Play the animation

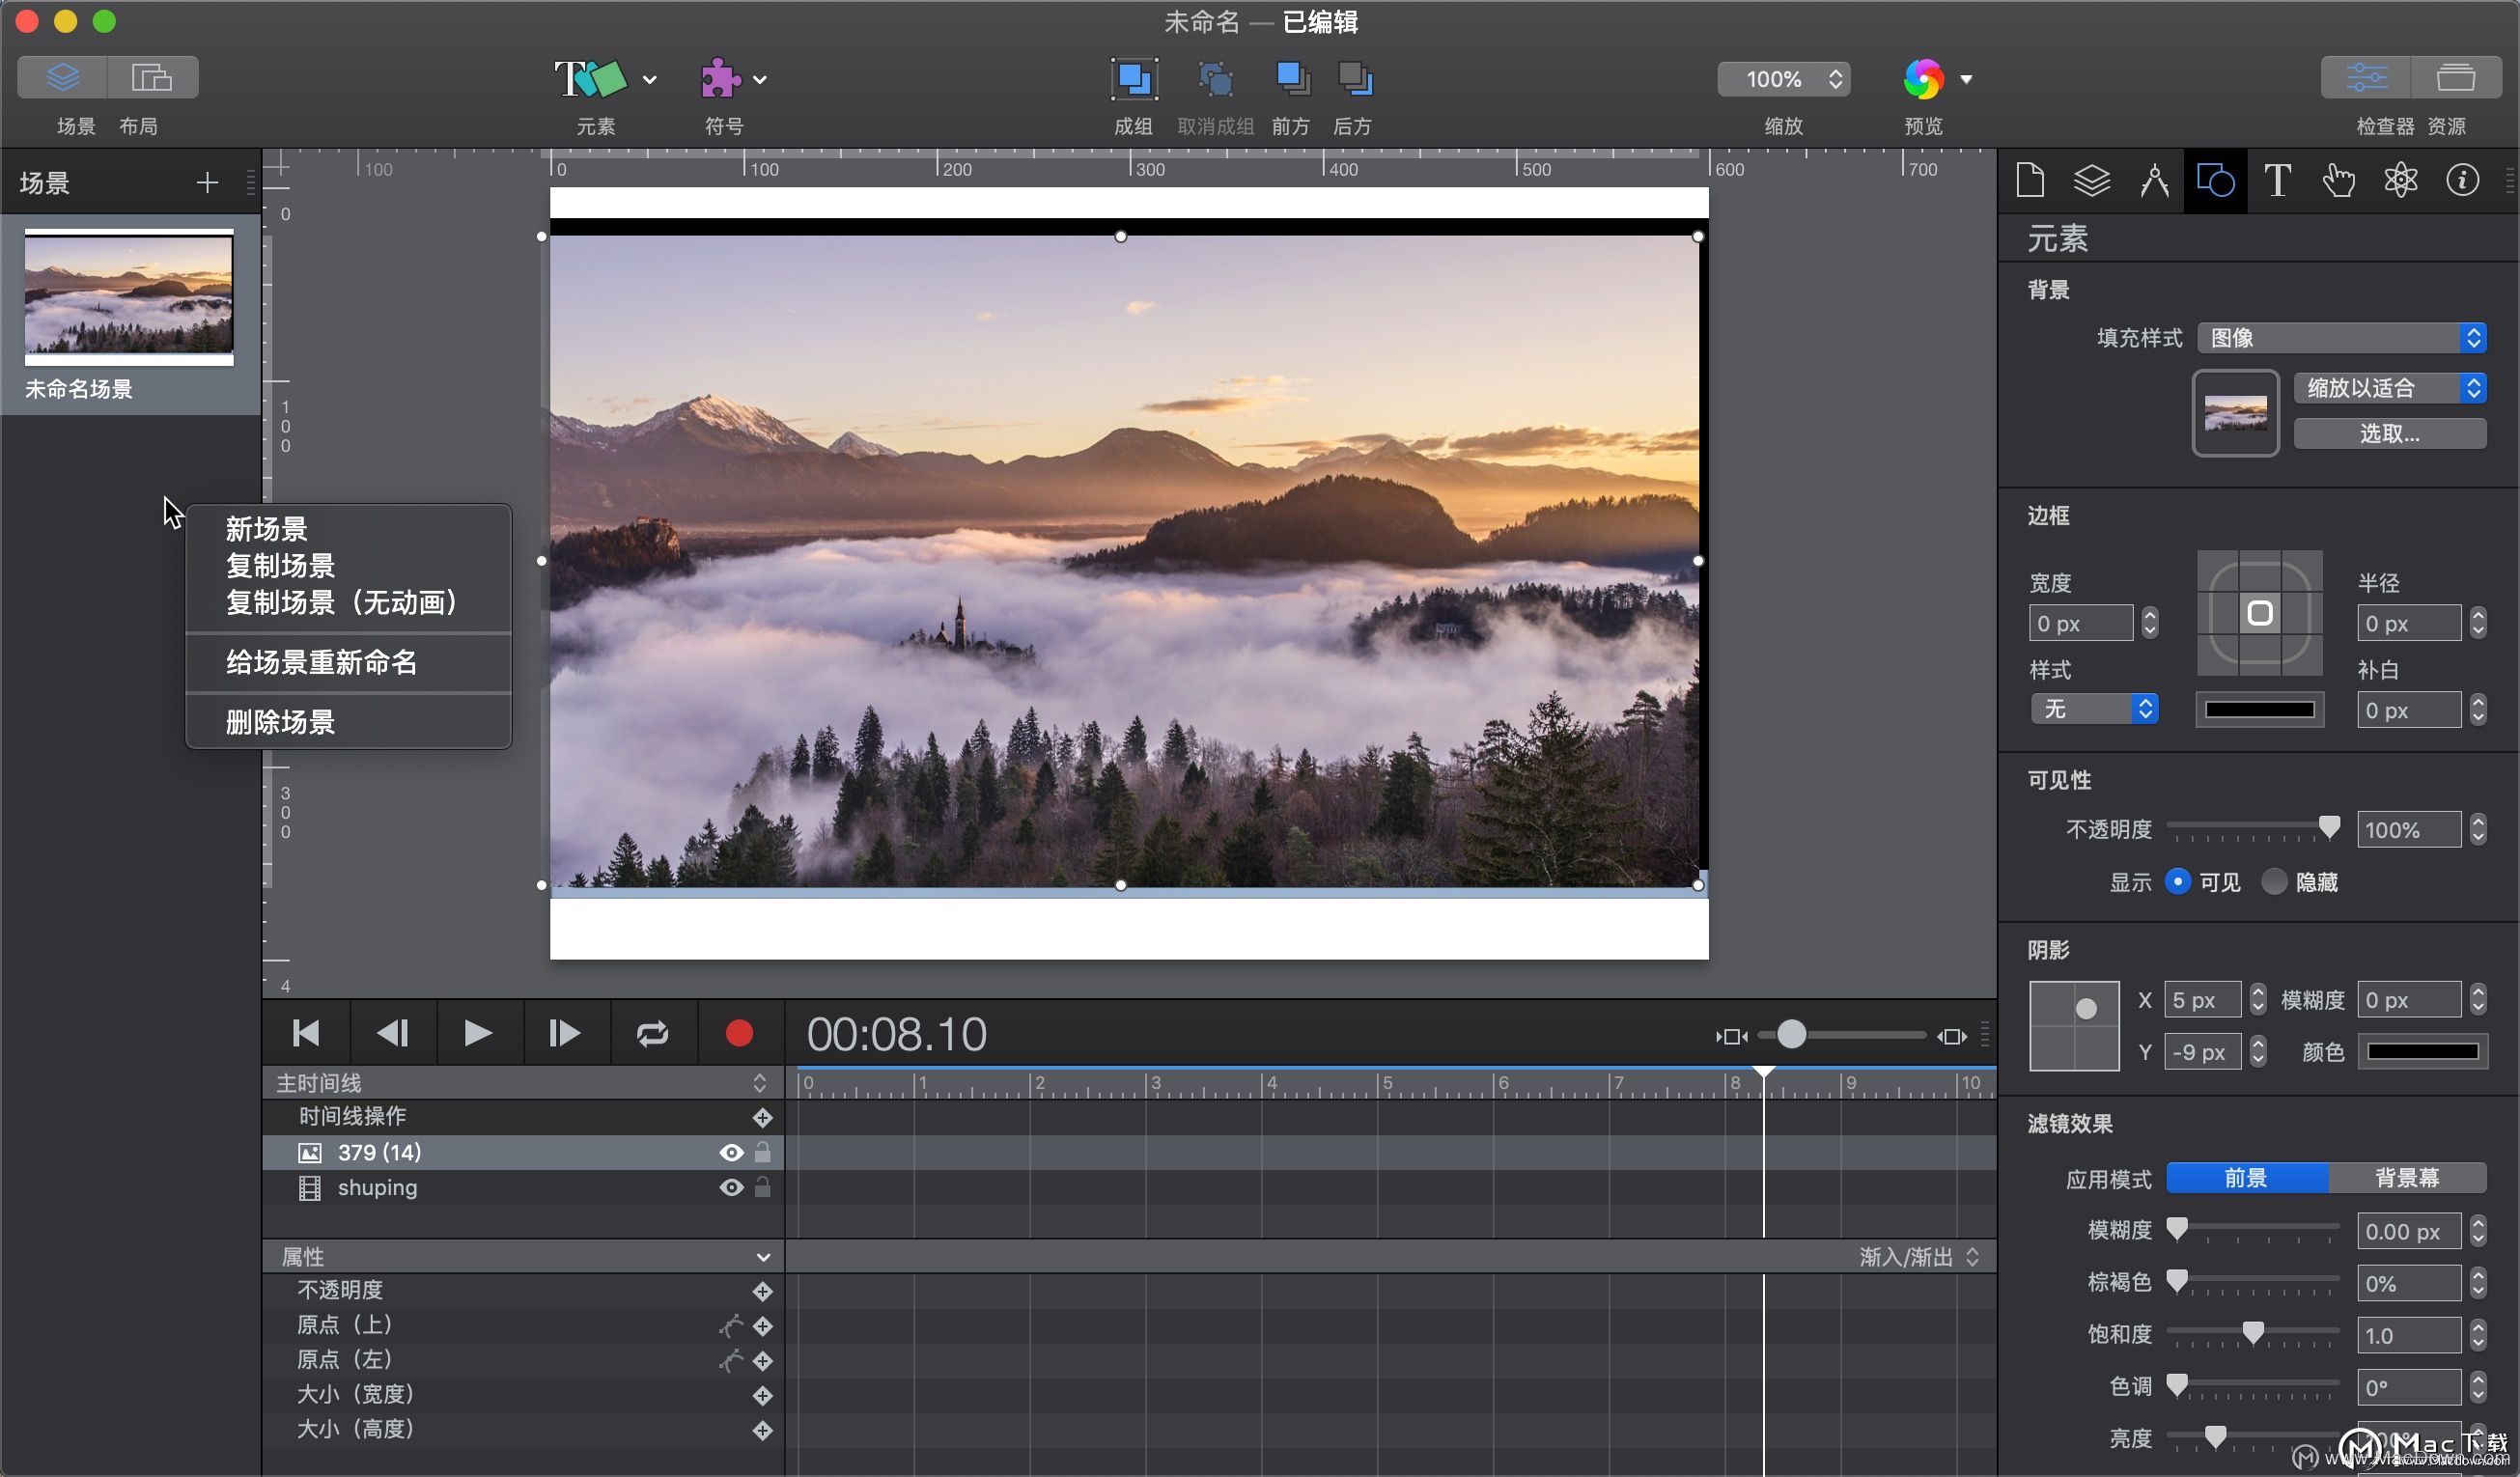coord(478,1033)
